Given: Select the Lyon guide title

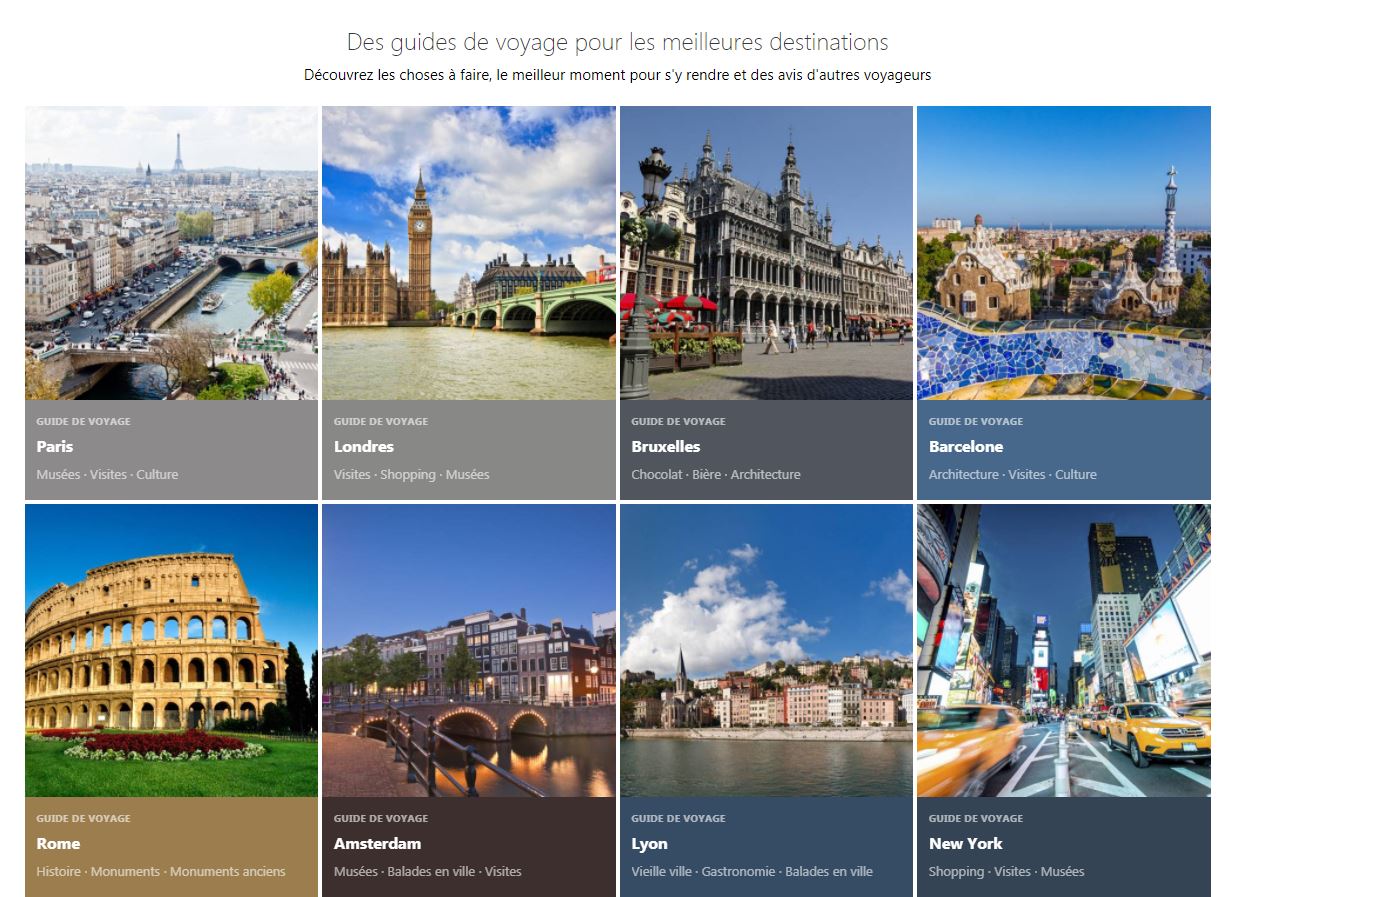Looking at the screenshot, I should coord(649,844).
